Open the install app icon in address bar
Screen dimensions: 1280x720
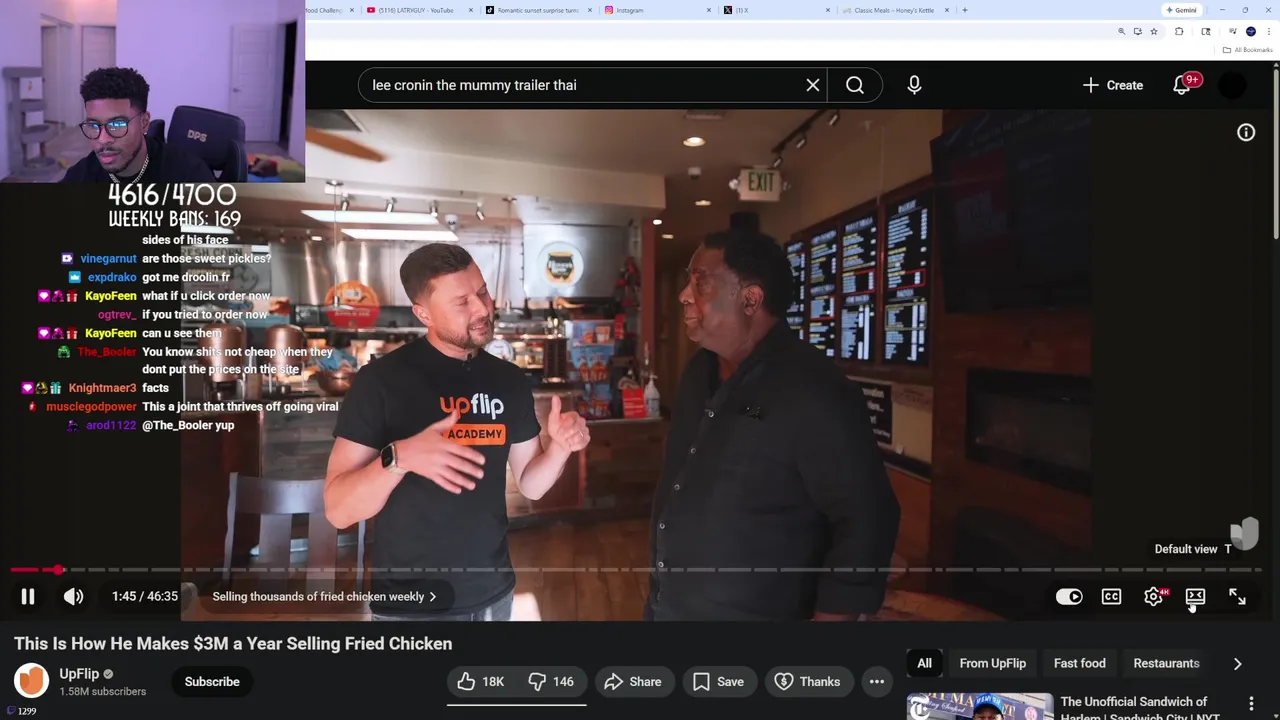[x=1137, y=31]
